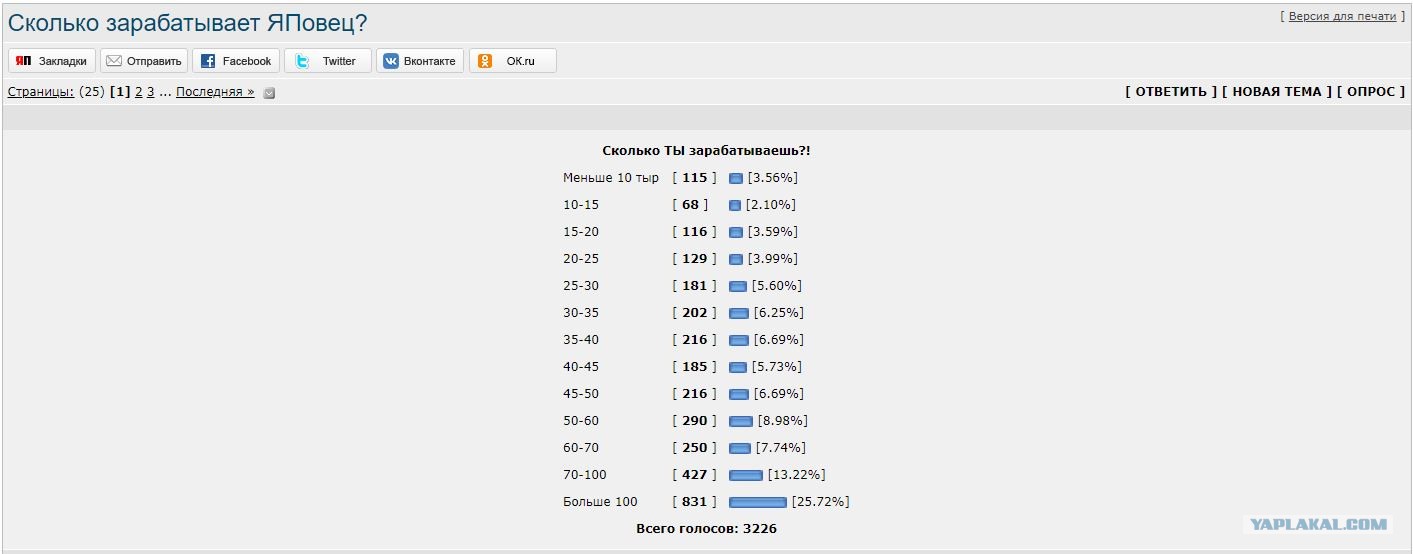Click the ЯП Закладки share icon
Image resolution: width=1413 pixels, height=554 pixels.
23,61
